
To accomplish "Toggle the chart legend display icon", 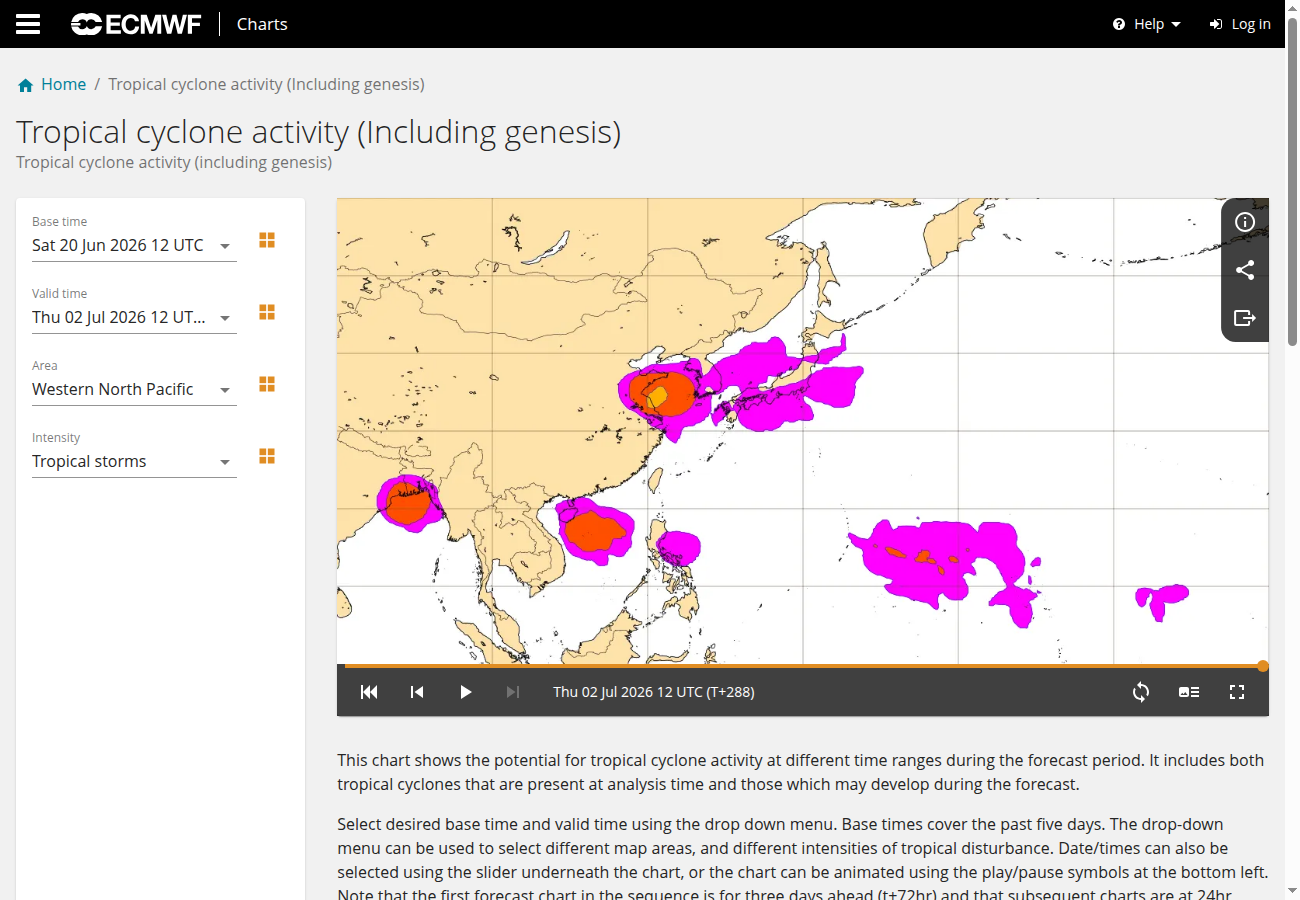I will [x=1189, y=692].
